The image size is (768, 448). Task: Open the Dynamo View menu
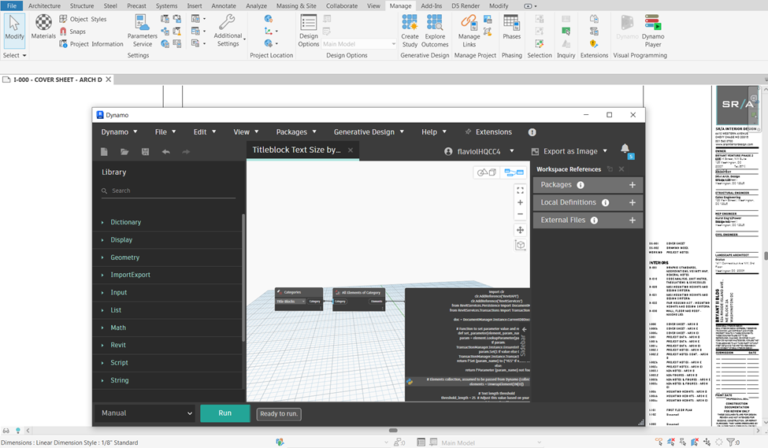point(245,132)
